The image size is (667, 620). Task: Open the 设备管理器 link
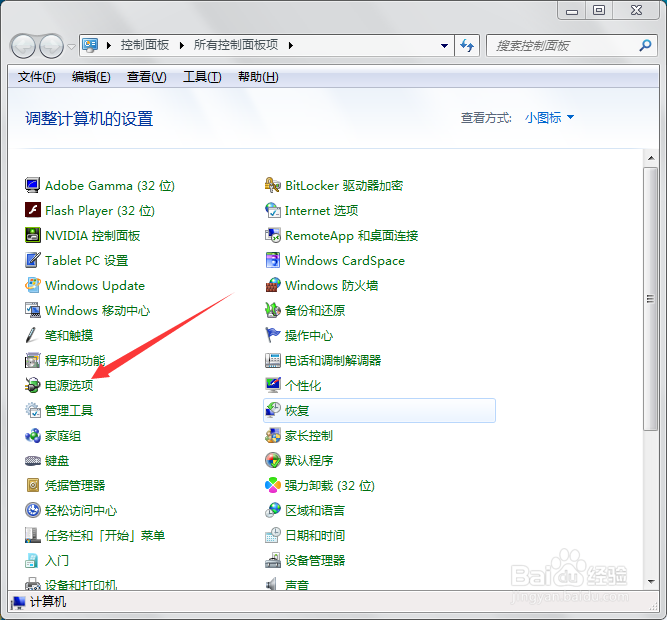(315, 560)
